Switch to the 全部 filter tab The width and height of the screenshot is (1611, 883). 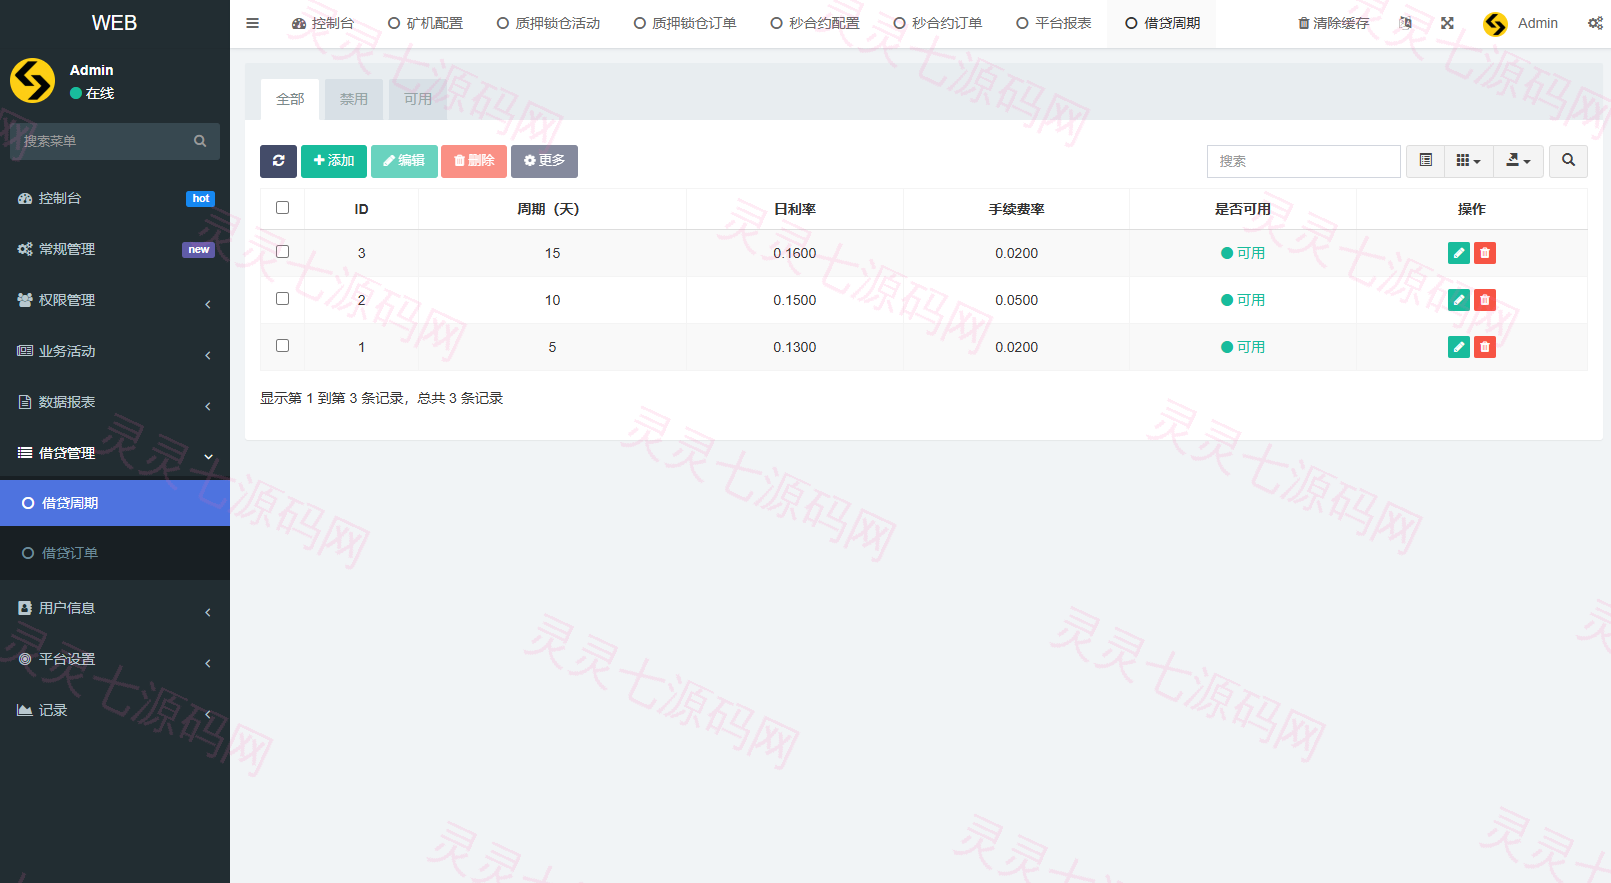(x=290, y=99)
